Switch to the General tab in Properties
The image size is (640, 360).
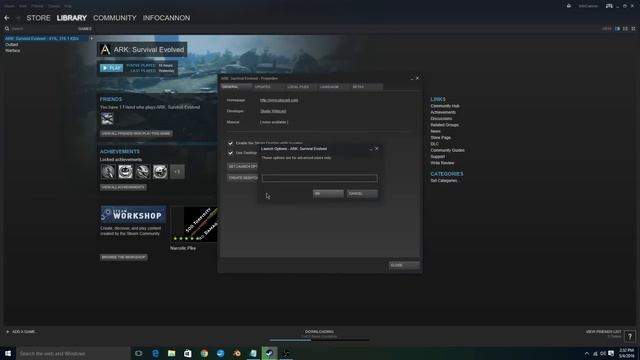[x=236, y=87]
